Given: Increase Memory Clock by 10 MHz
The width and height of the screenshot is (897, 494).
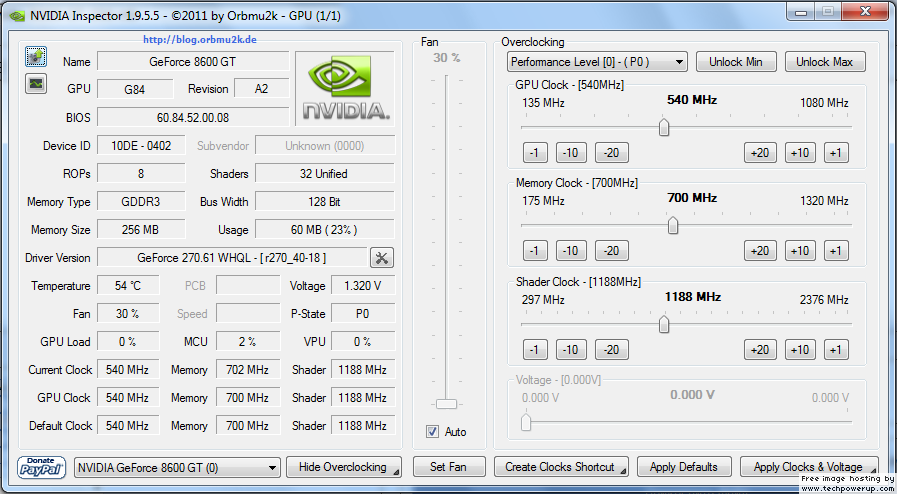Looking at the screenshot, I should [x=800, y=250].
